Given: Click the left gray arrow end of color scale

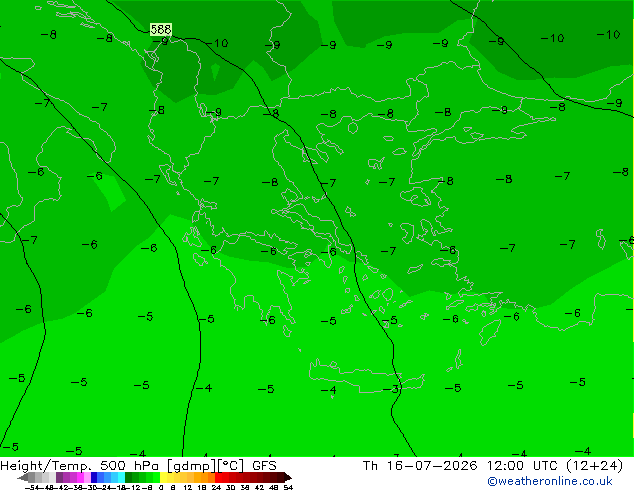Looking at the screenshot, I should 23,477.
